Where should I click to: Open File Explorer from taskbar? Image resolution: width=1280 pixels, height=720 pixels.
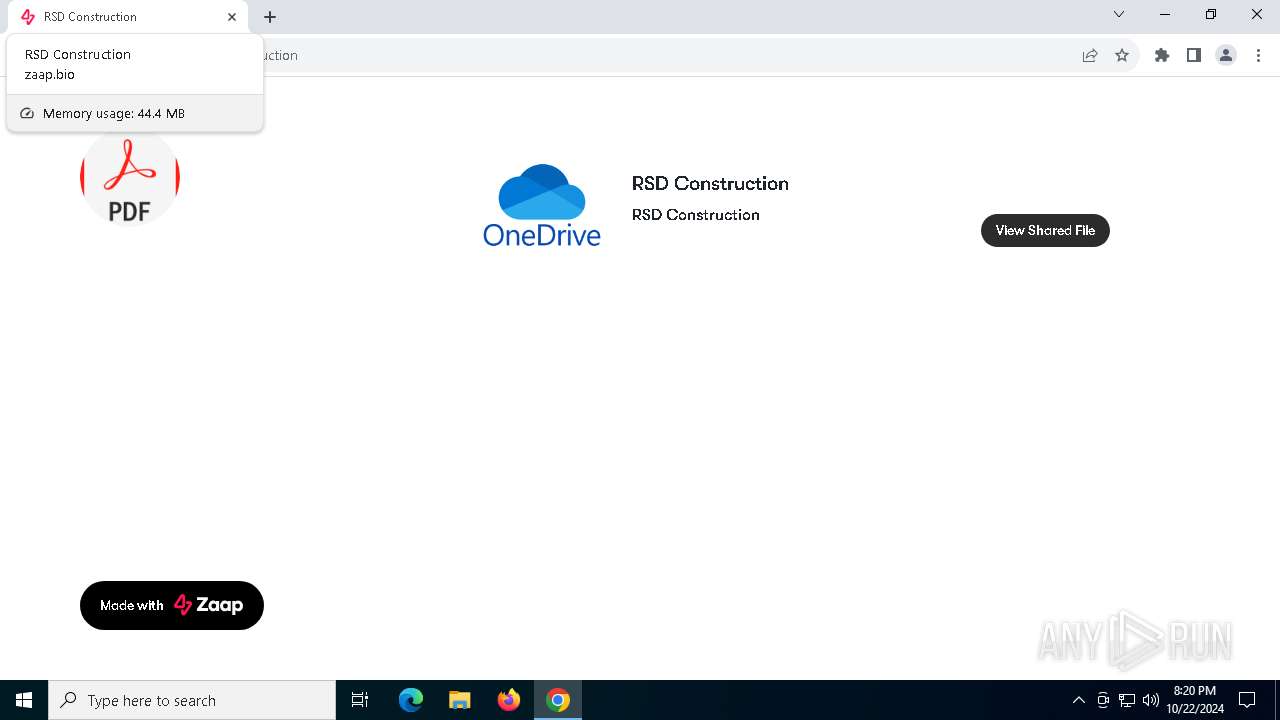[x=460, y=700]
